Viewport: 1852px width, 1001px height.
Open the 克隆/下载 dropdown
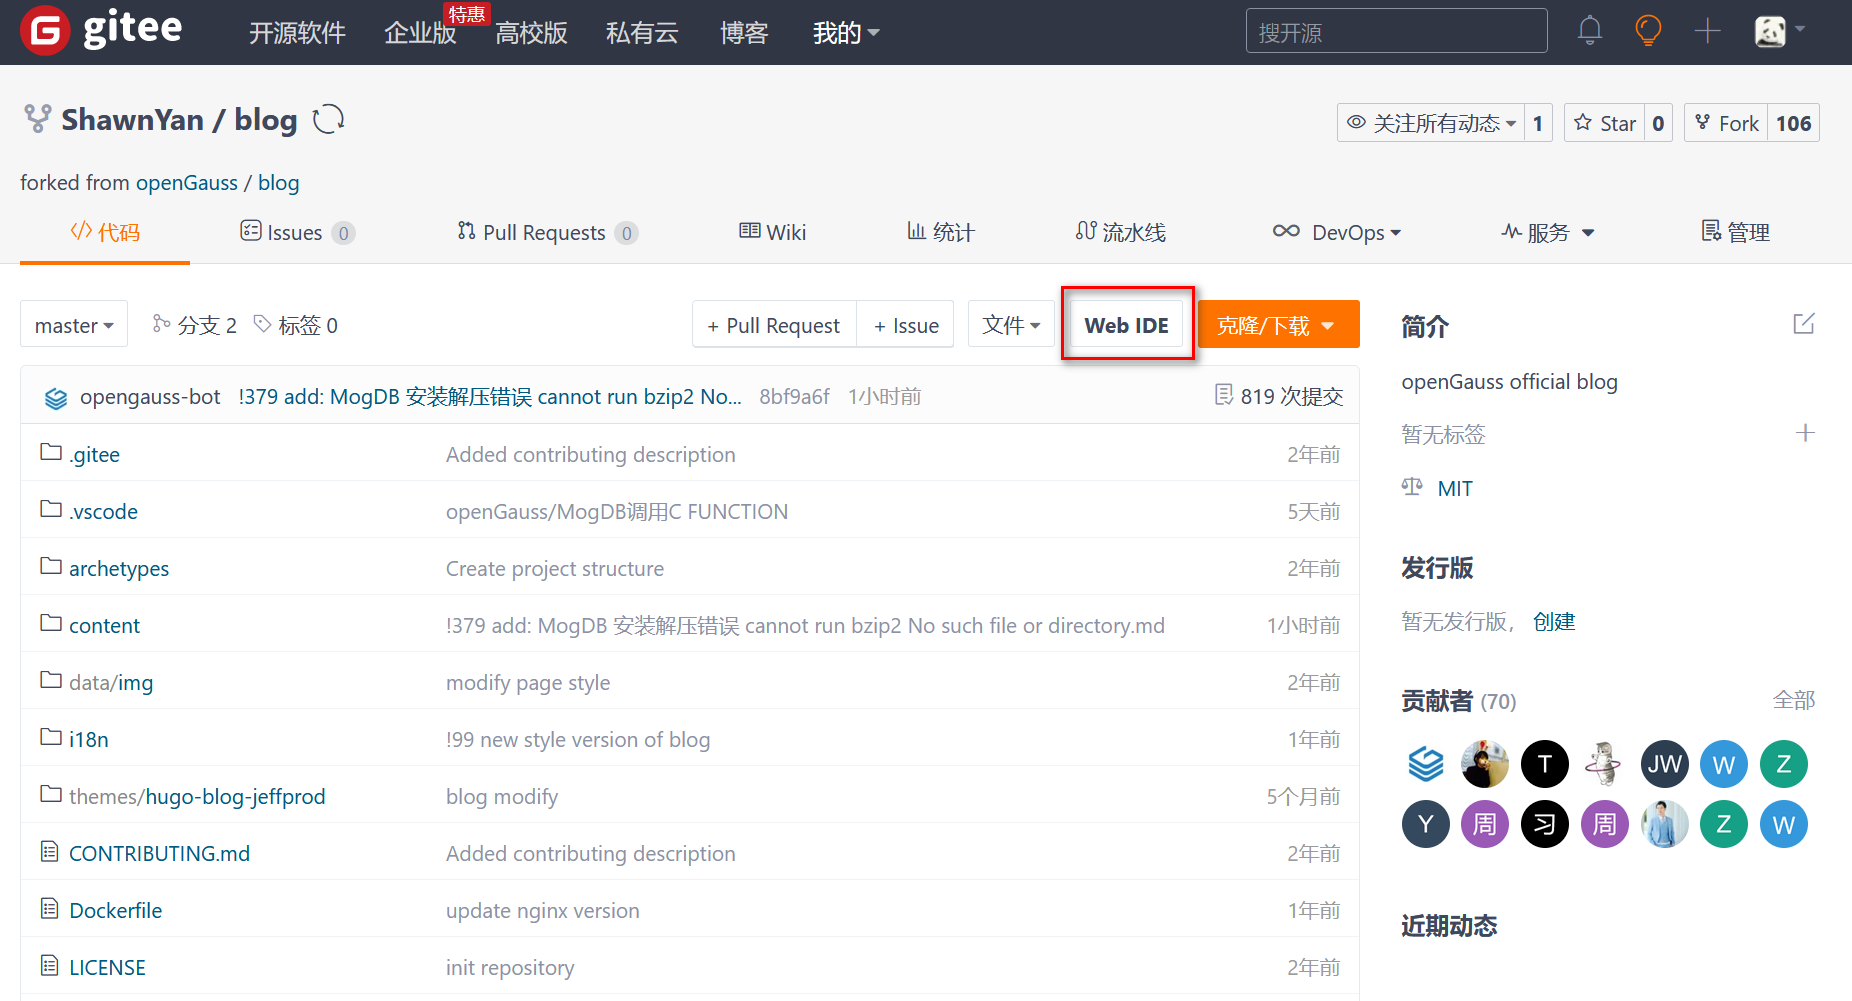[x=1278, y=324]
